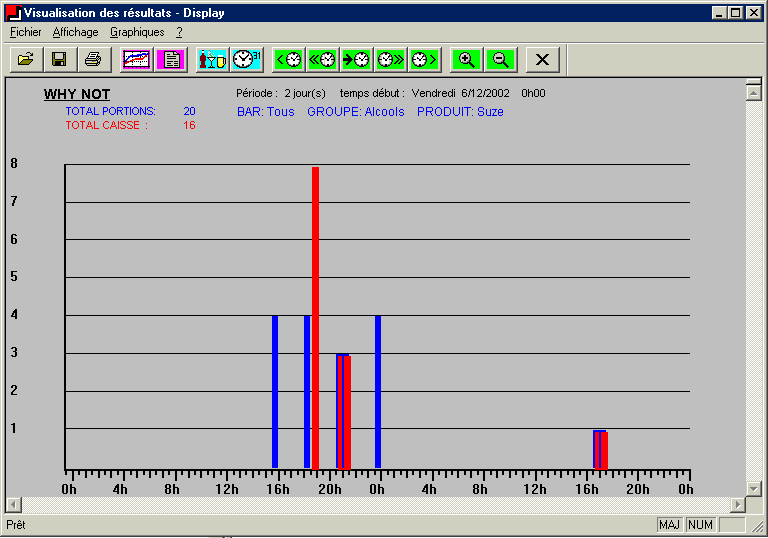Screen dimensions: 768x538
Task: Select the bar and product drinks icon
Action: tap(213, 59)
